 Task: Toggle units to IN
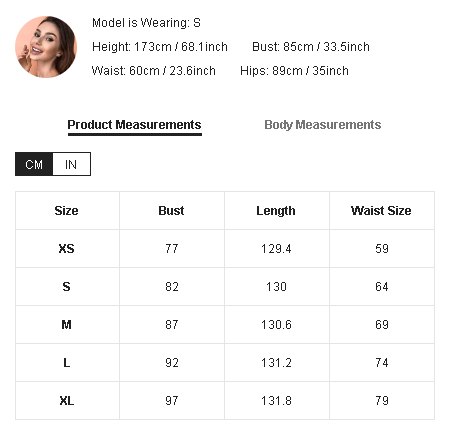click(71, 164)
